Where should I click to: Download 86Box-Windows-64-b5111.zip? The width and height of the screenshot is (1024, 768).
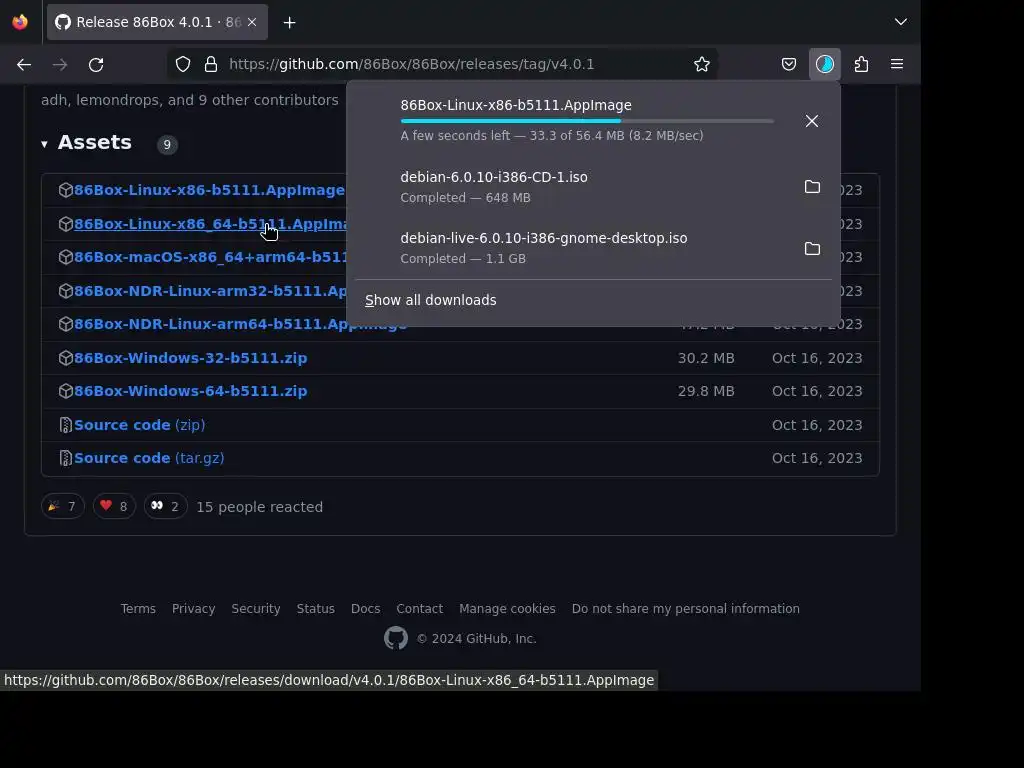pyautogui.click(x=191, y=391)
